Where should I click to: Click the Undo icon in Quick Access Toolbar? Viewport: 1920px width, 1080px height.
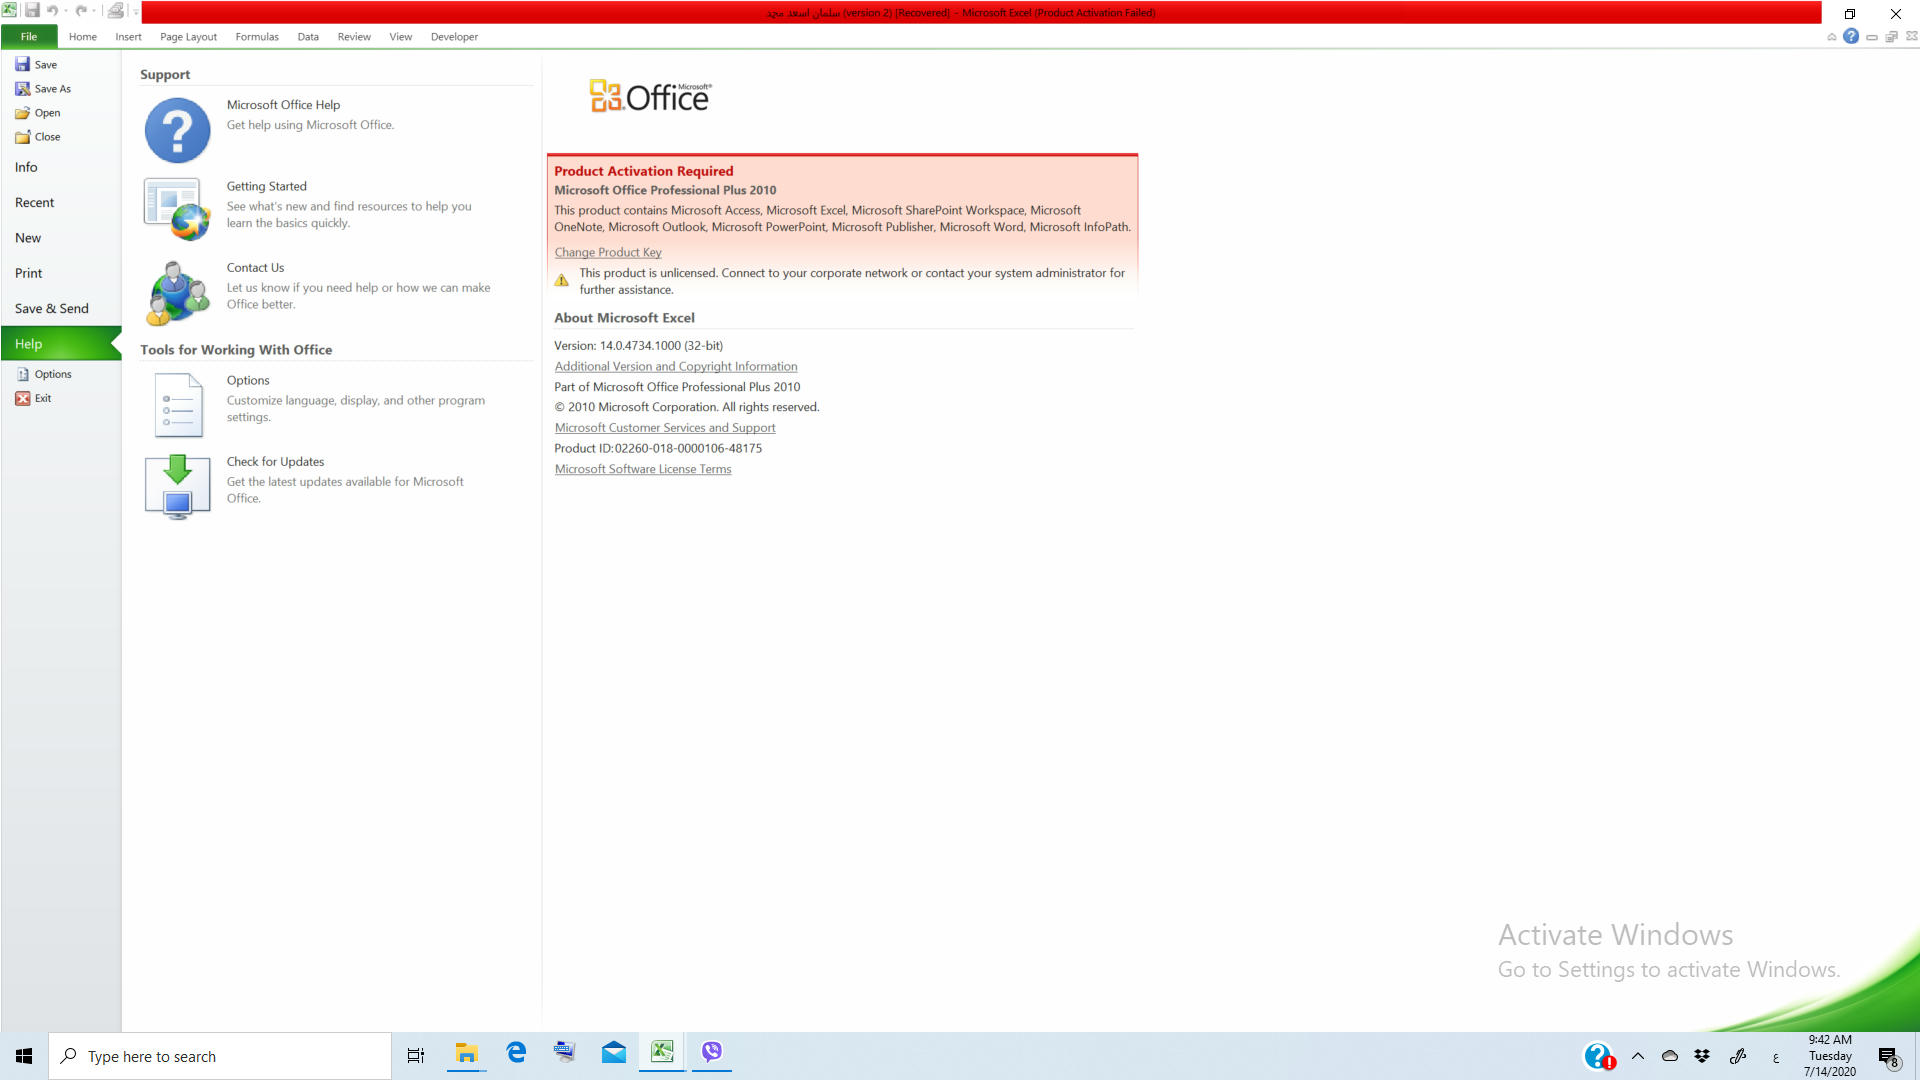click(53, 11)
